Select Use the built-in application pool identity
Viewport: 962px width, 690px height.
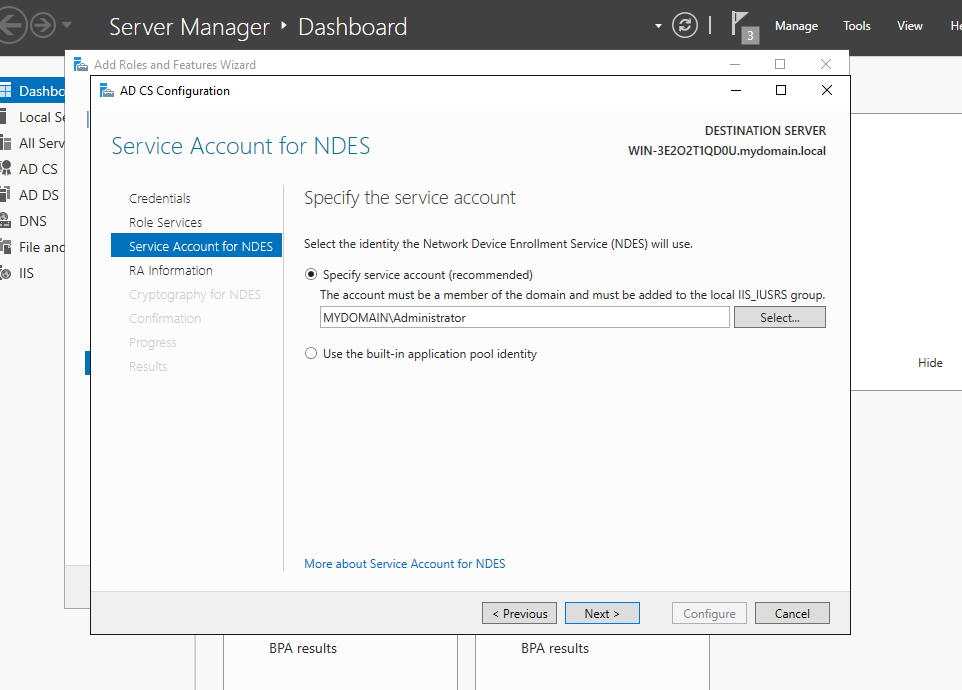311,353
